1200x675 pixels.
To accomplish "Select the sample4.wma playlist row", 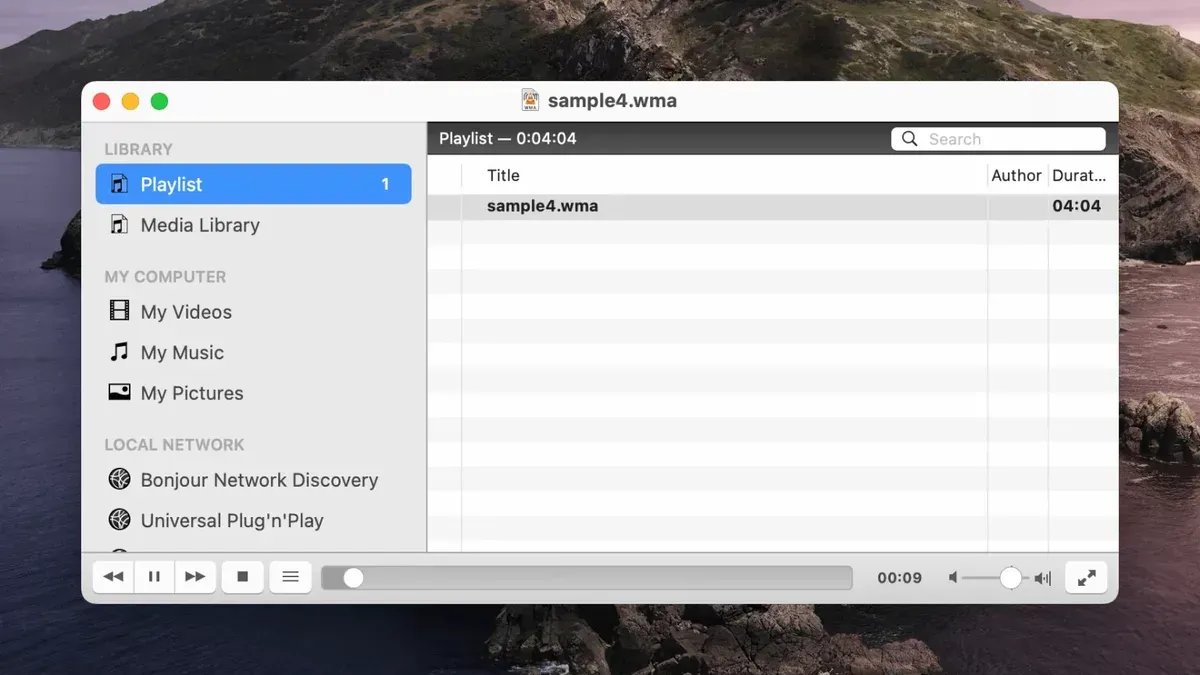I will tap(772, 207).
